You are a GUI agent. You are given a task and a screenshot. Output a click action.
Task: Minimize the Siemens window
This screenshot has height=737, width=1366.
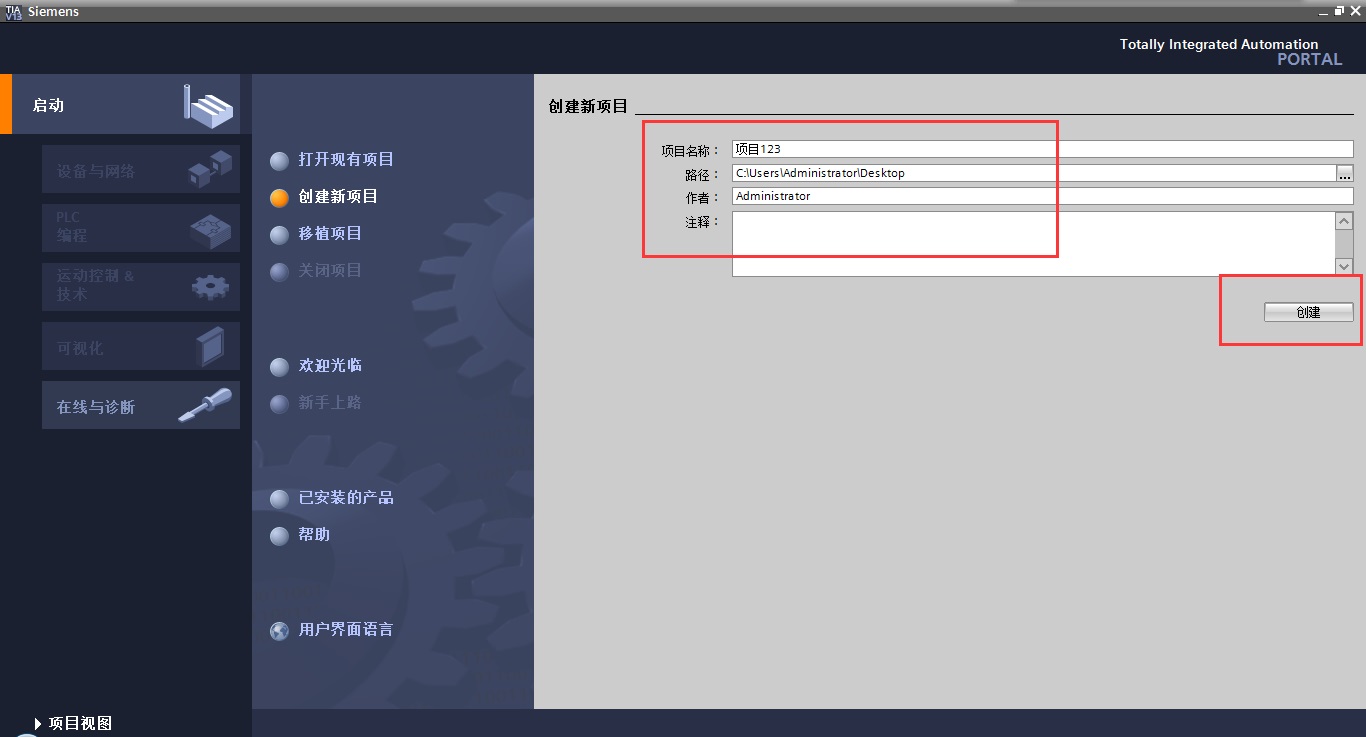(1323, 11)
